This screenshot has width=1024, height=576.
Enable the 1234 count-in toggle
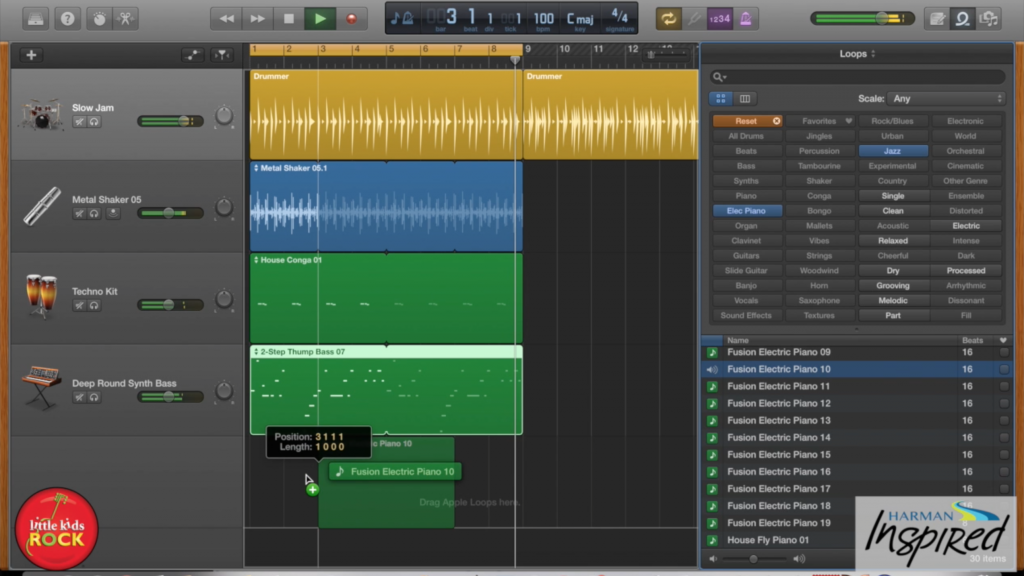click(x=718, y=17)
